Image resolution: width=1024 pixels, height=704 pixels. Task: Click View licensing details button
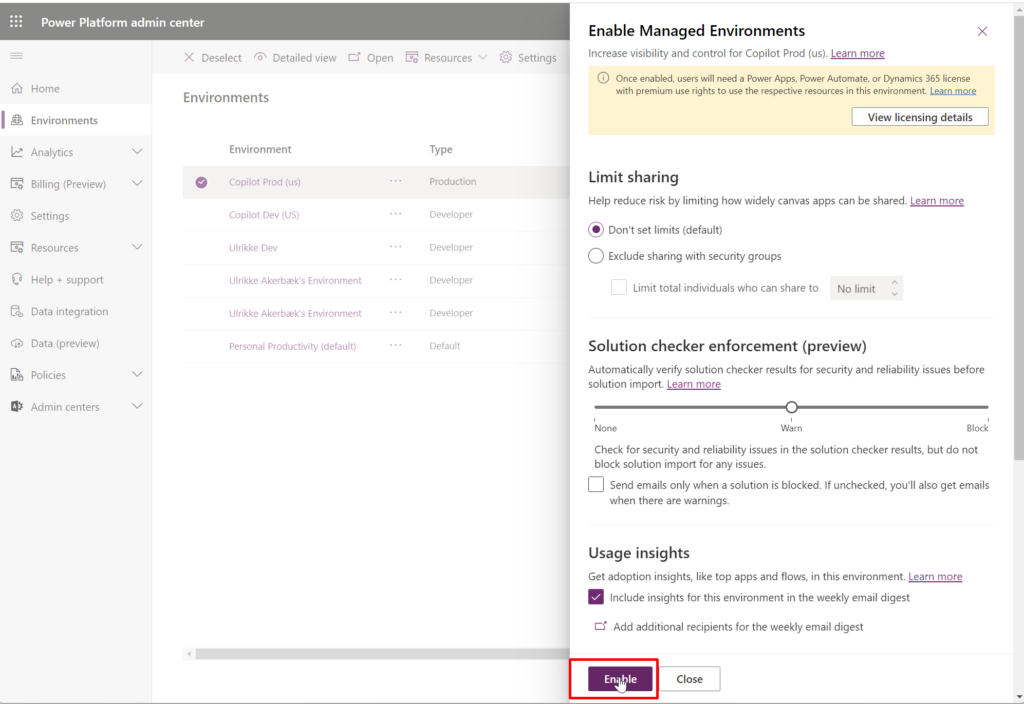[920, 117]
